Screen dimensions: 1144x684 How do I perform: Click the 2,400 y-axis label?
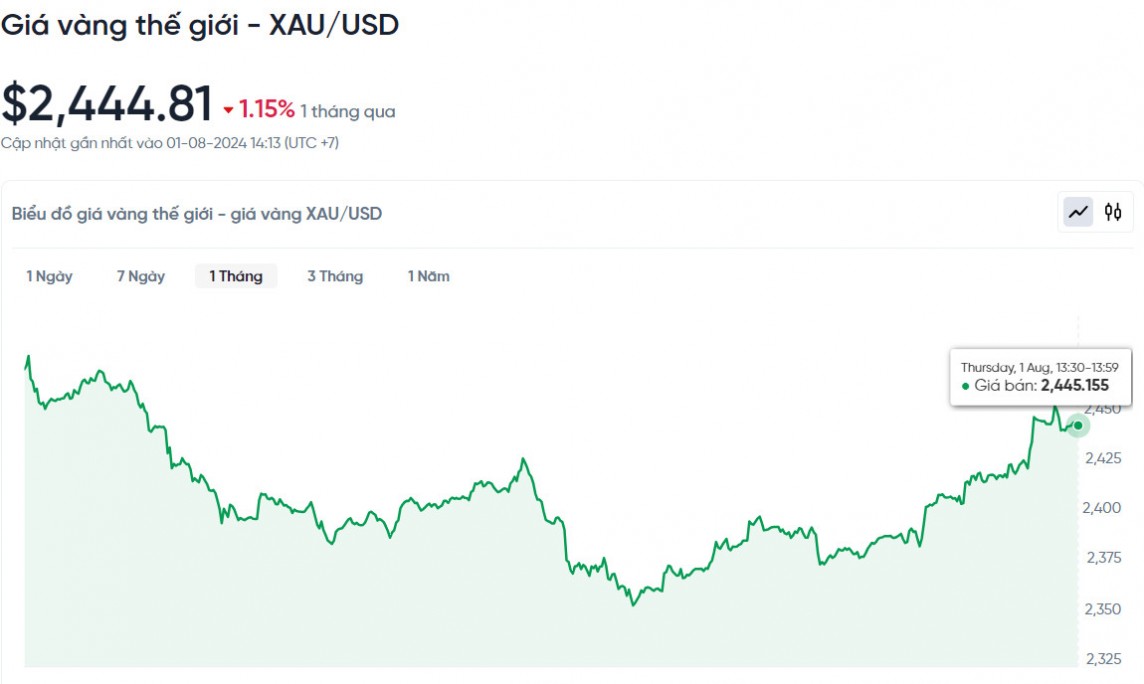point(1104,508)
